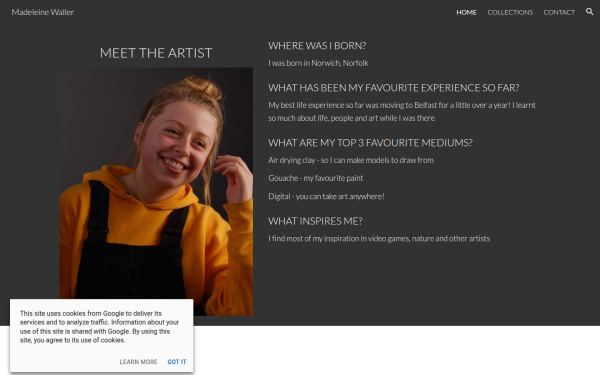Open the COLLECTIONS navigation item
The height and width of the screenshot is (375, 600).
tap(510, 12)
